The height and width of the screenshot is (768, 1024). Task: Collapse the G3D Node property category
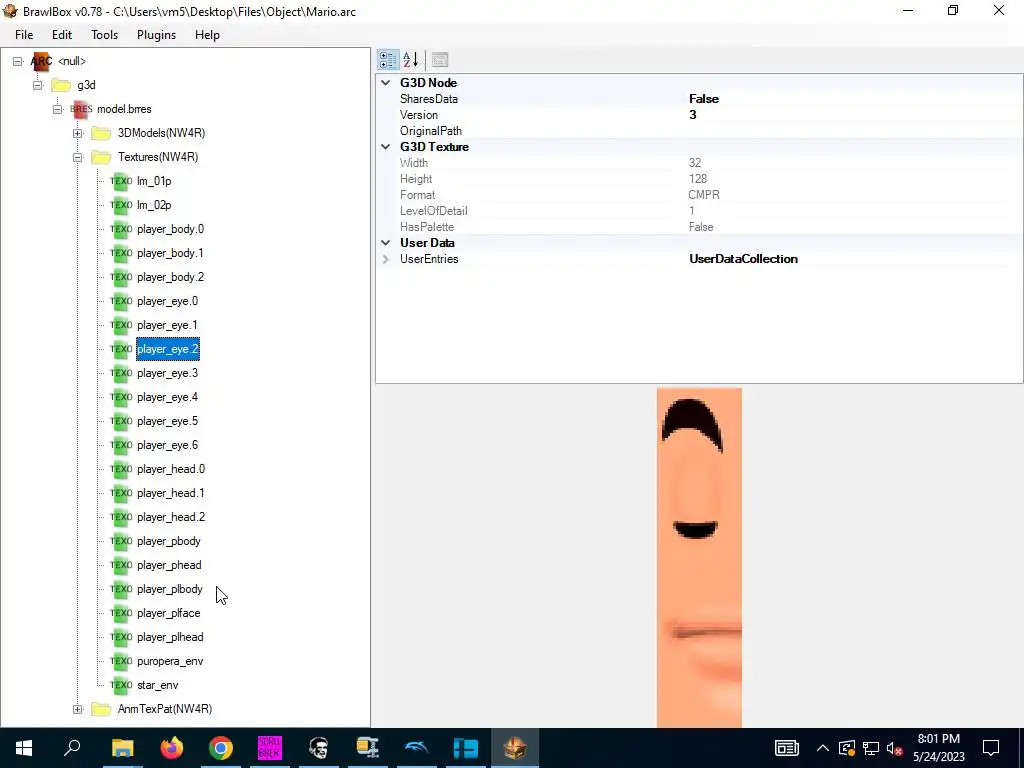(386, 83)
